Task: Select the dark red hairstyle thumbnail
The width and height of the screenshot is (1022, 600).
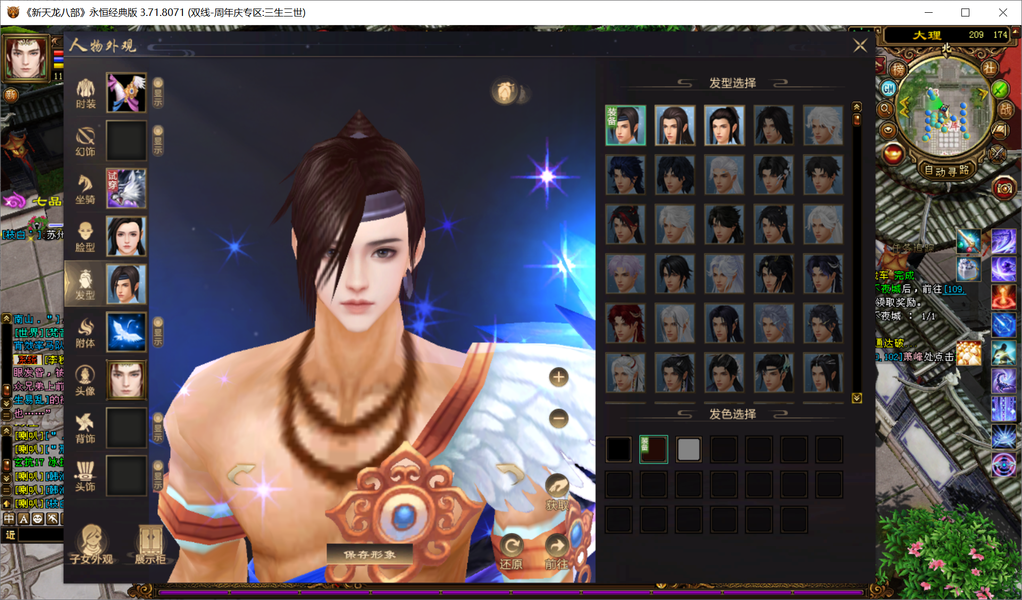Action: [x=626, y=323]
